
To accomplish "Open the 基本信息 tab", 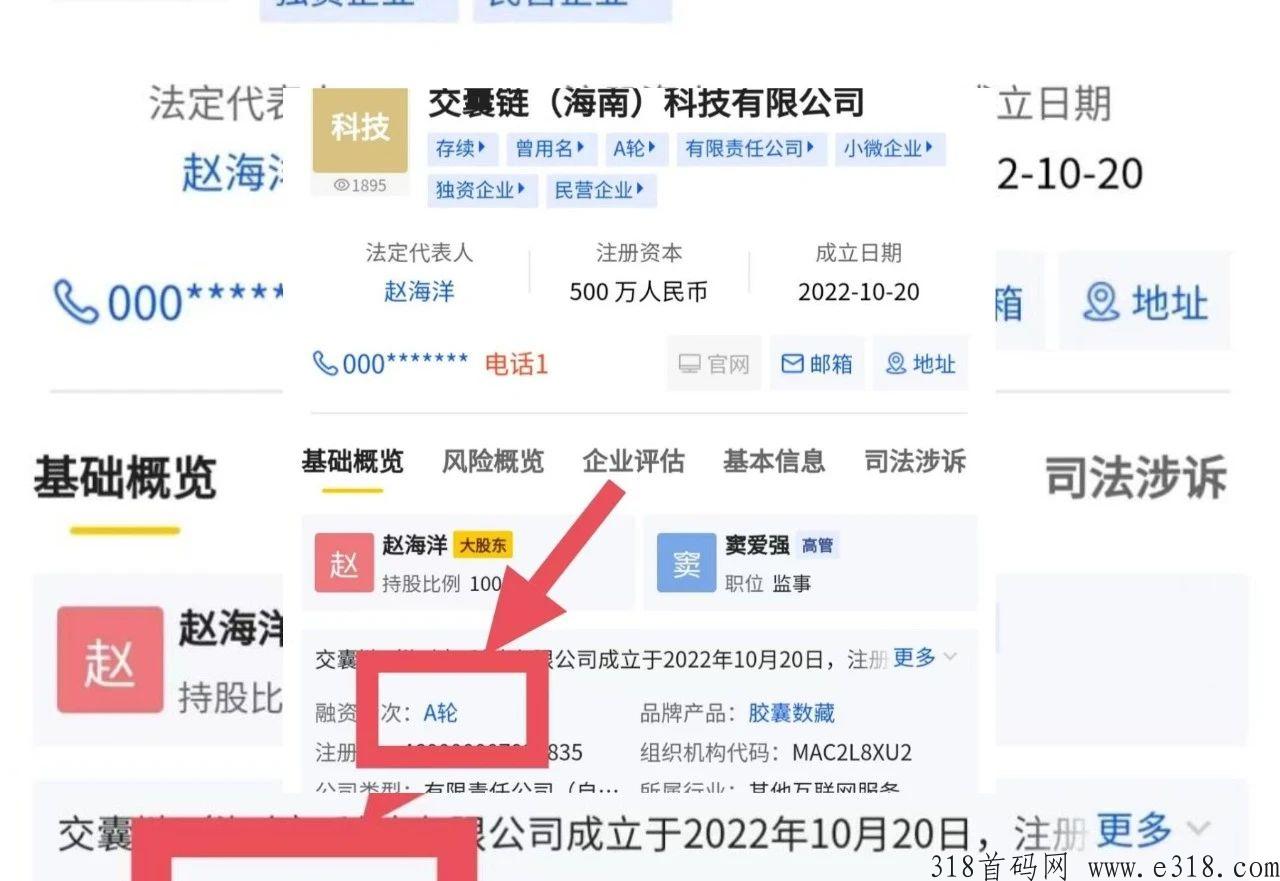I will tap(774, 461).
